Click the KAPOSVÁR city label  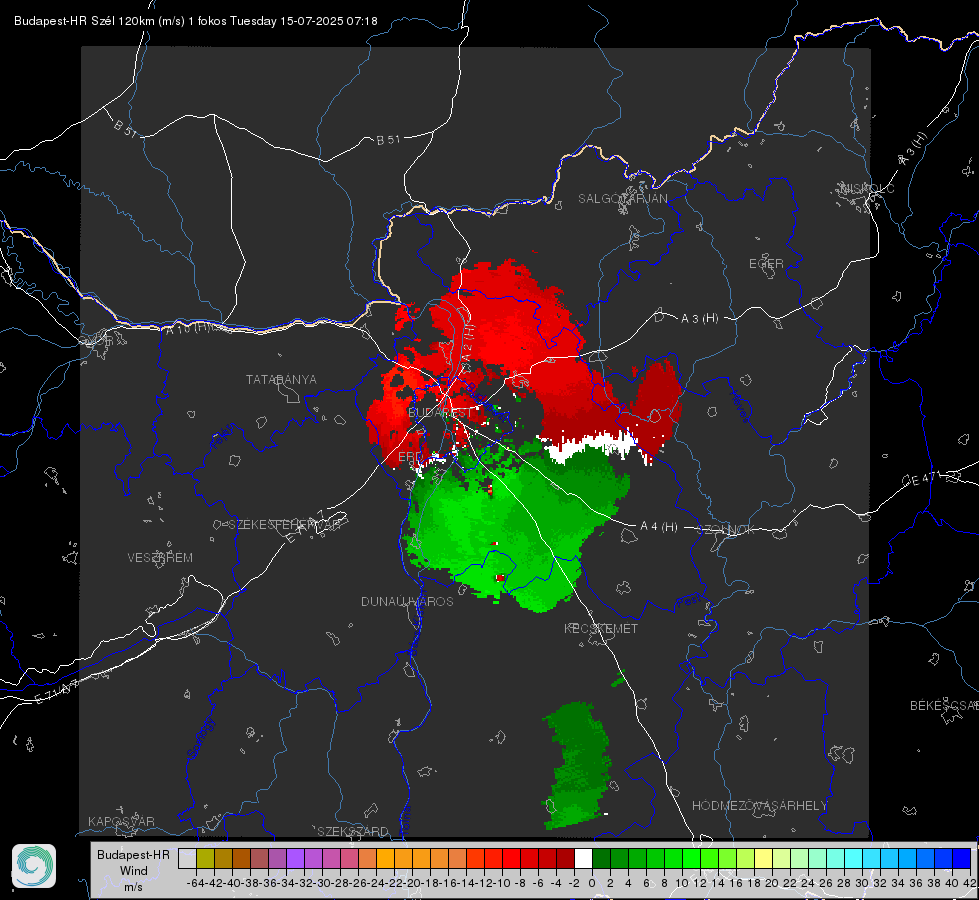click(x=121, y=821)
